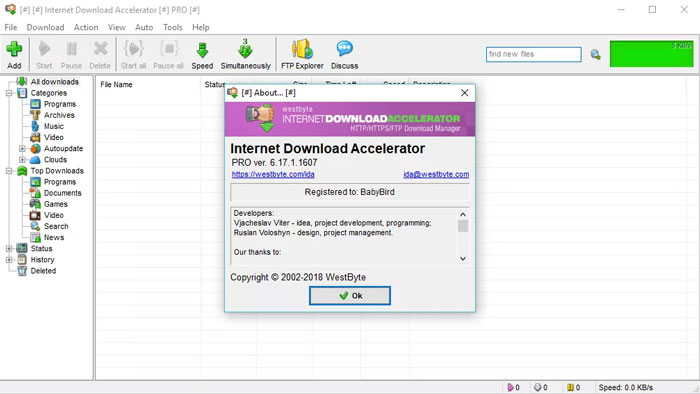Click the Start all toolbar icon
The height and width of the screenshot is (394, 700).
pyautogui.click(x=133, y=54)
